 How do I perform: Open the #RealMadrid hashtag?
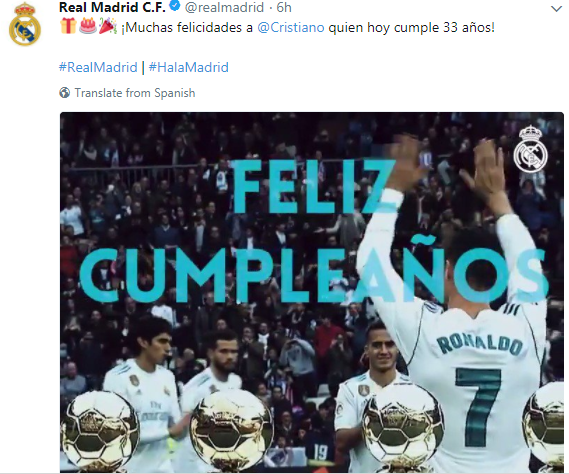point(98,68)
